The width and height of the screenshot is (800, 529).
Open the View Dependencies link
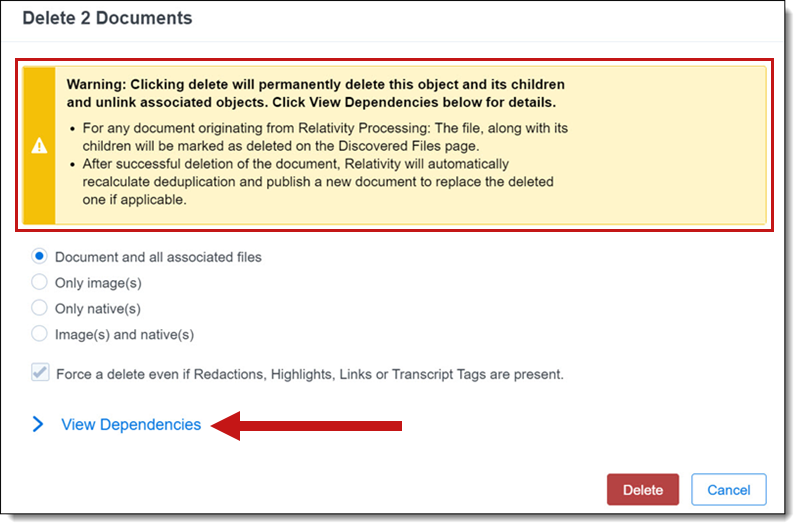131,425
